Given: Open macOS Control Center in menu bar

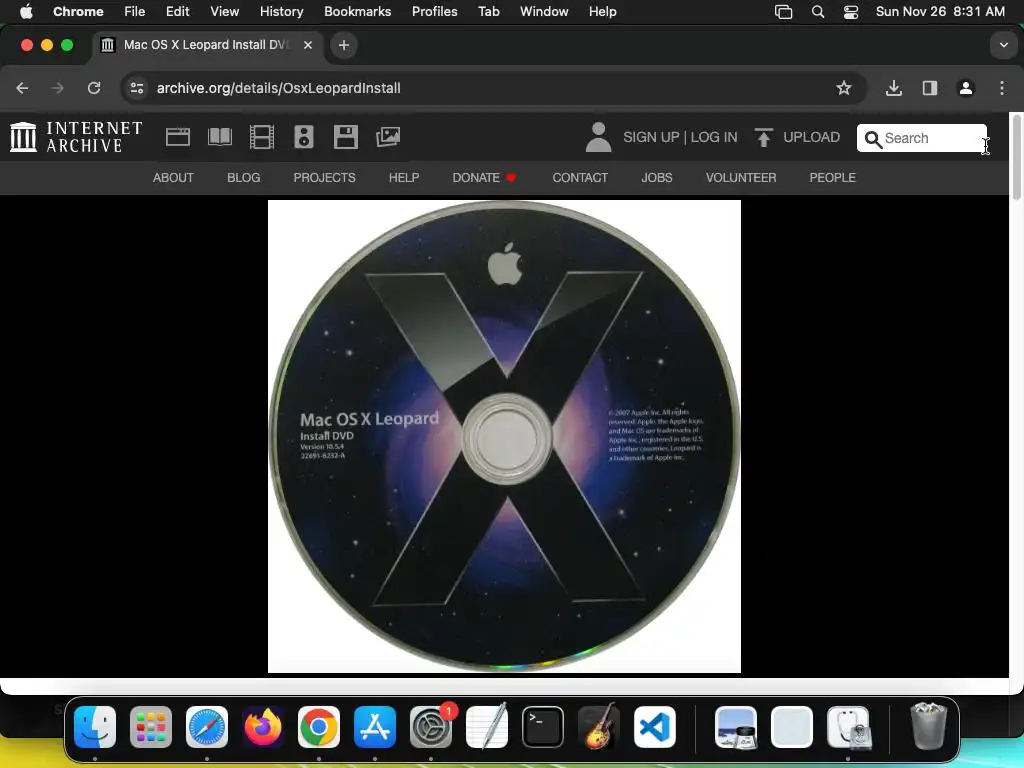Looking at the screenshot, I should (x=850, y=12).
